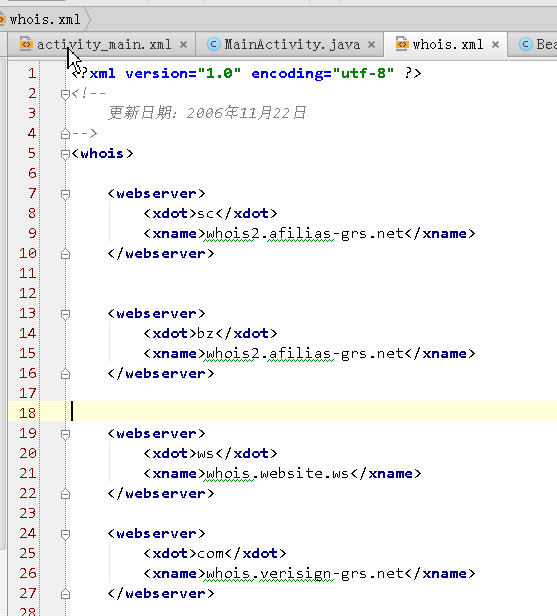Click the whois.xml breadcrumb in navigation bar
Viewport: 557px width, 616px height.
pyautogui.click(x=44, y=19)
